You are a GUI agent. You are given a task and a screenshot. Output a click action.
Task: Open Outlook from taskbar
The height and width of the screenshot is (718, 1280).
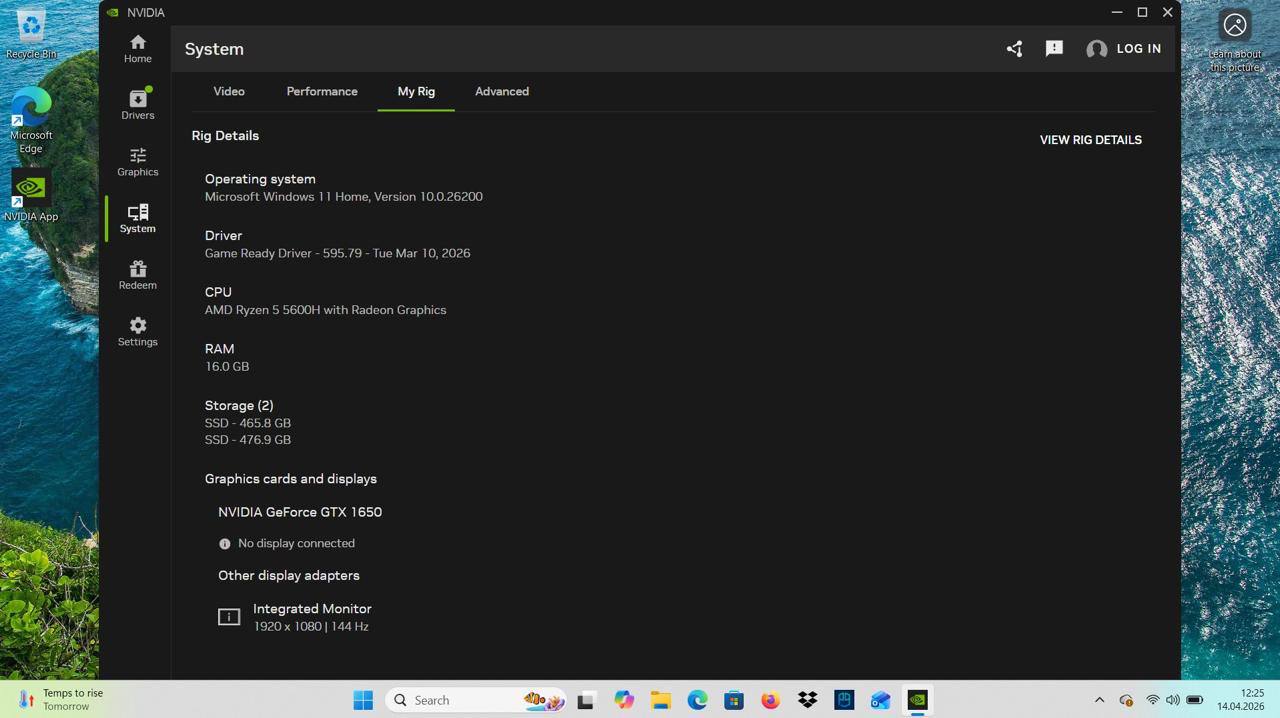[880, 700]
